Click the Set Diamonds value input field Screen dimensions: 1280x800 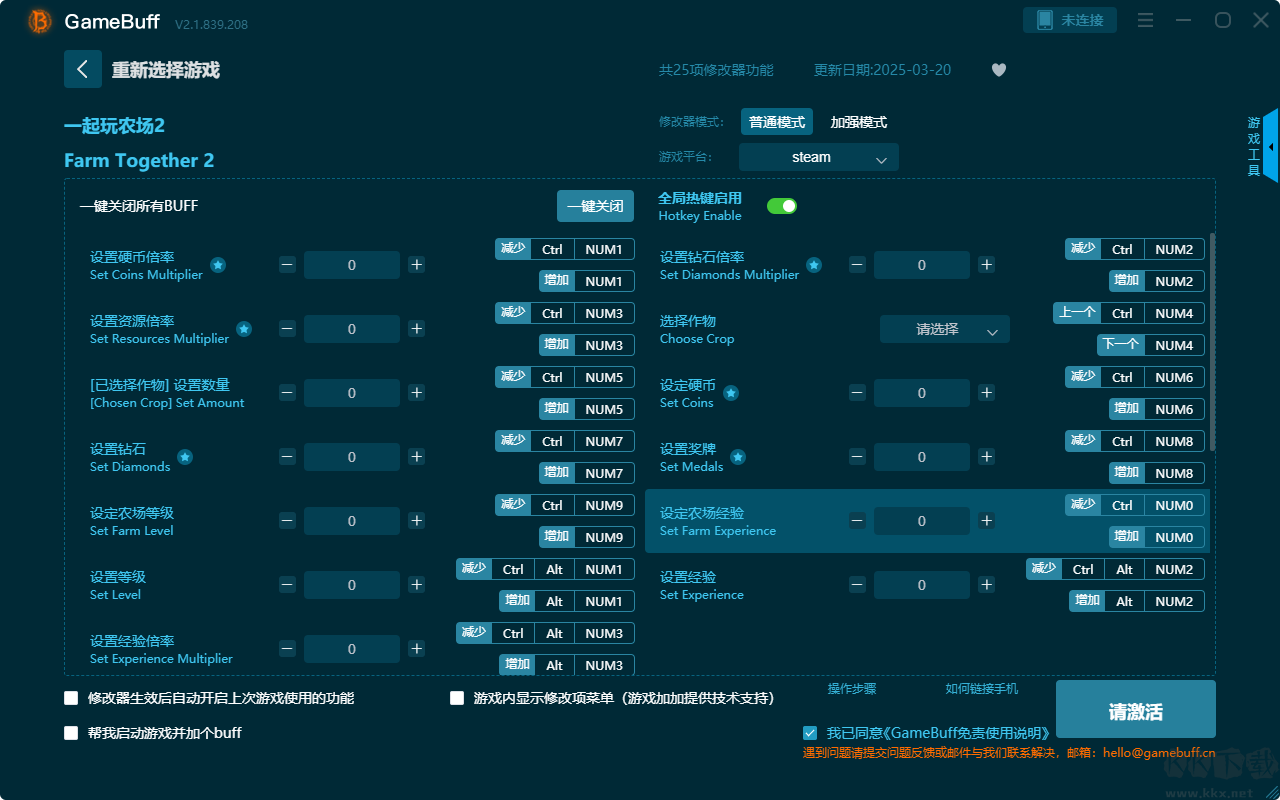coord(351,457)
